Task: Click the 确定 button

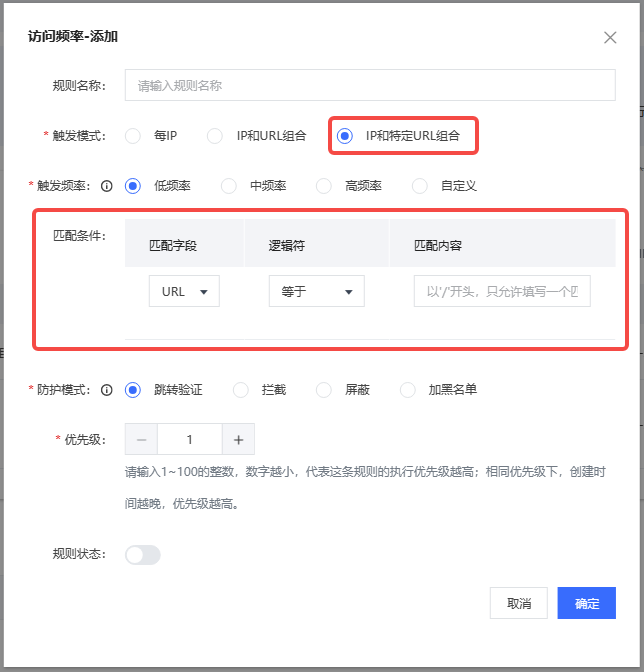Action: point(586,603)
